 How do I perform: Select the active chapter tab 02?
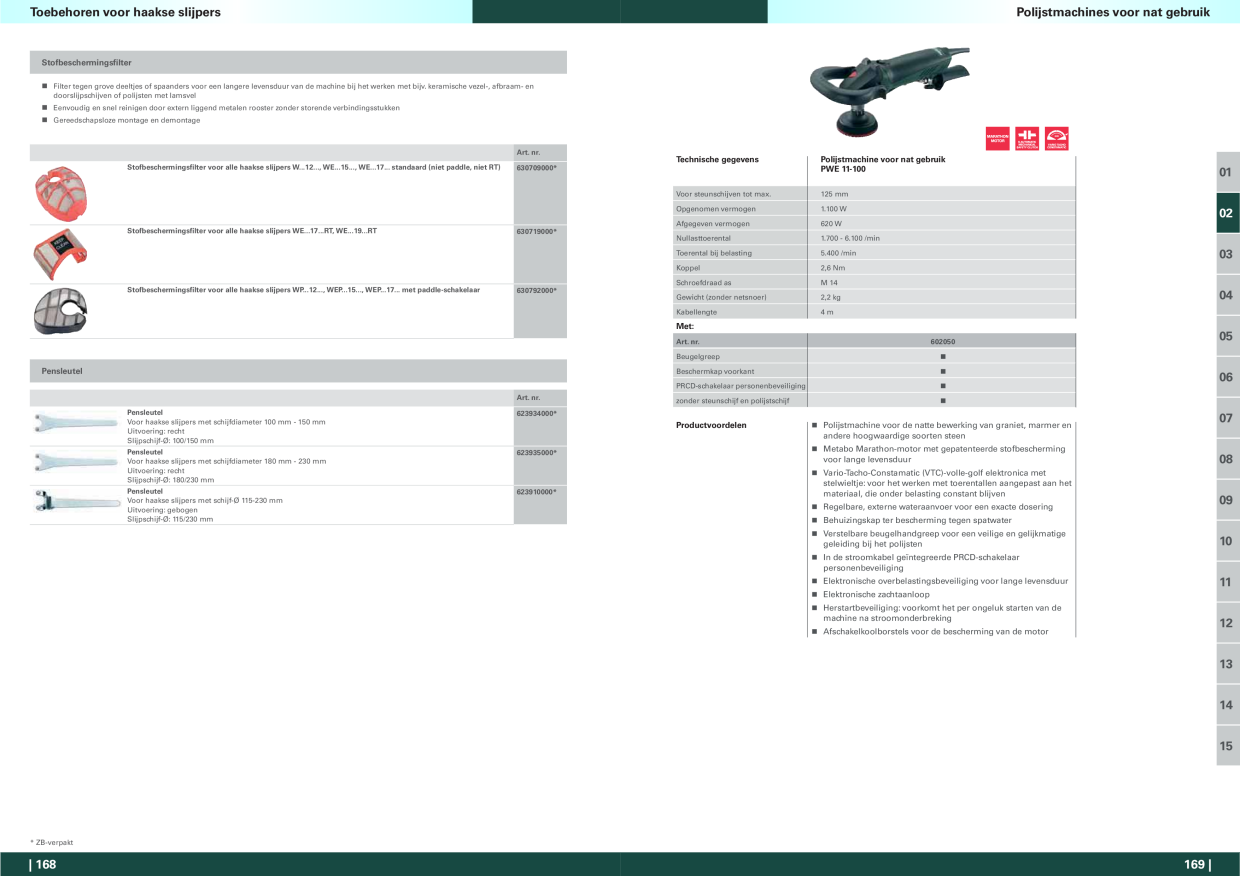[1227, 213]
